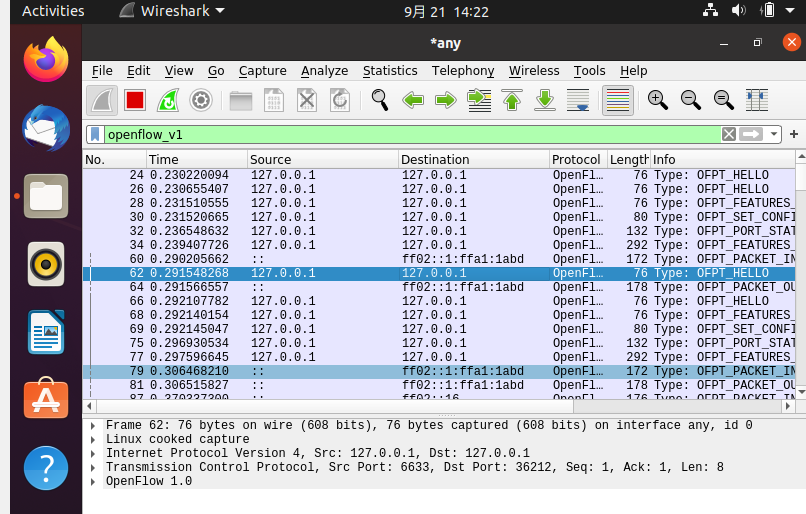Click the packet list vertical scrollbar
The image size is (806, 514).
801,177
